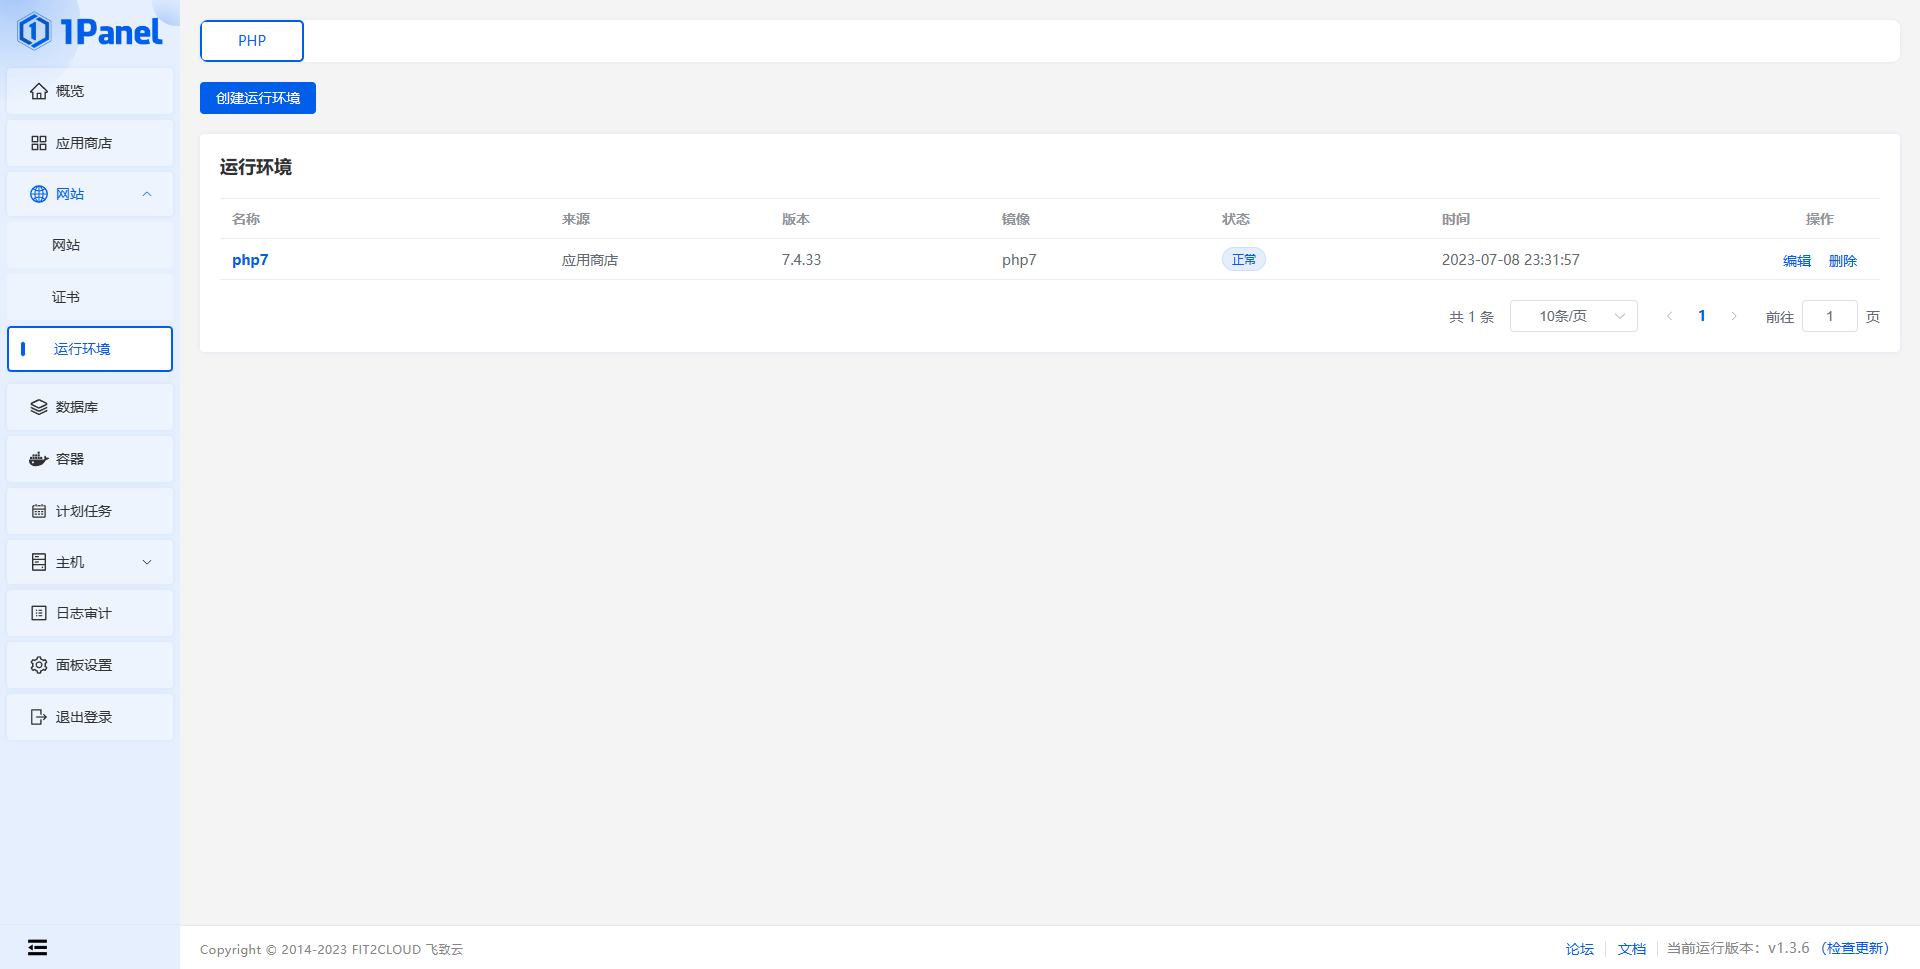Click the v1.3.6 version text
1920x969 pixels.
[1789, 948]
